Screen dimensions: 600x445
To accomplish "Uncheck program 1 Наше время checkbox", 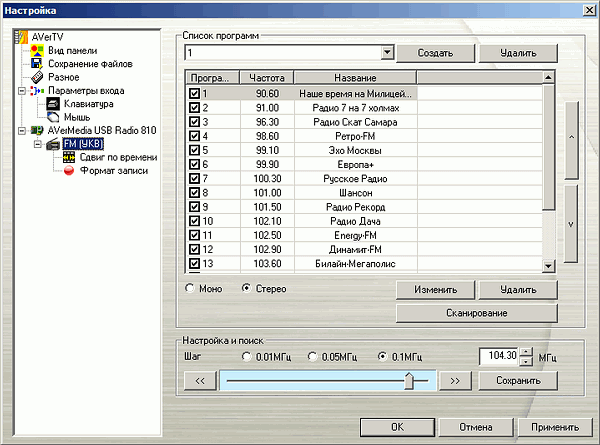I will (x=194, y=93).
